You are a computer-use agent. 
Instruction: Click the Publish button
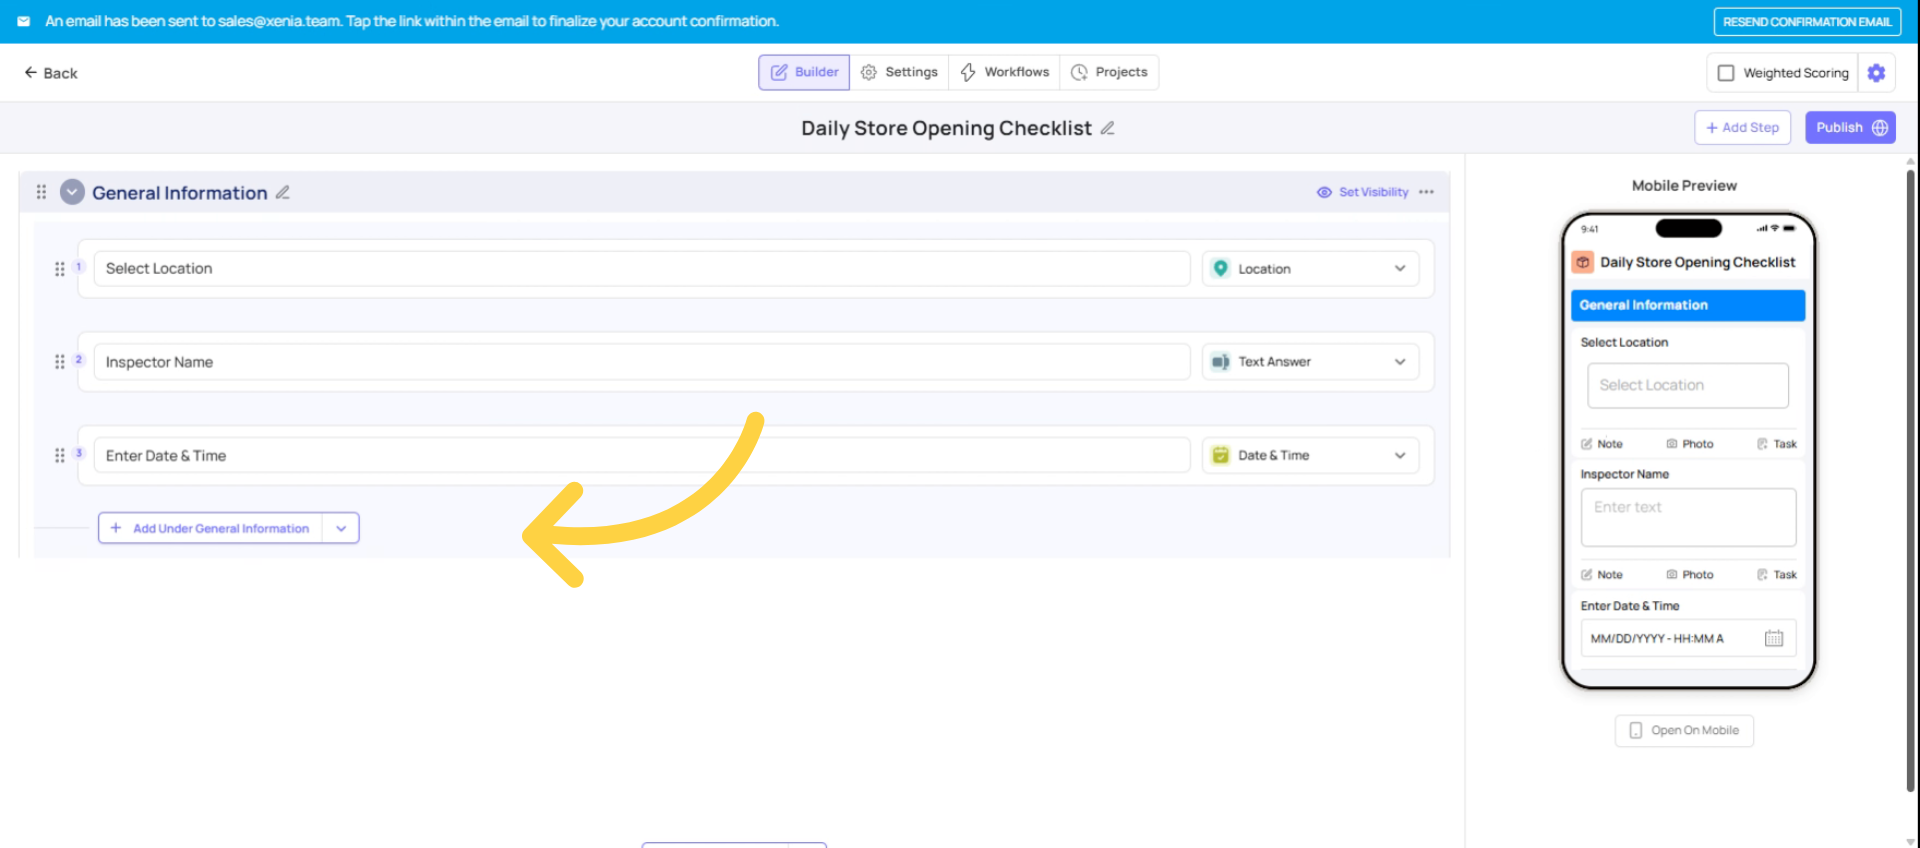coord(1849,127)
